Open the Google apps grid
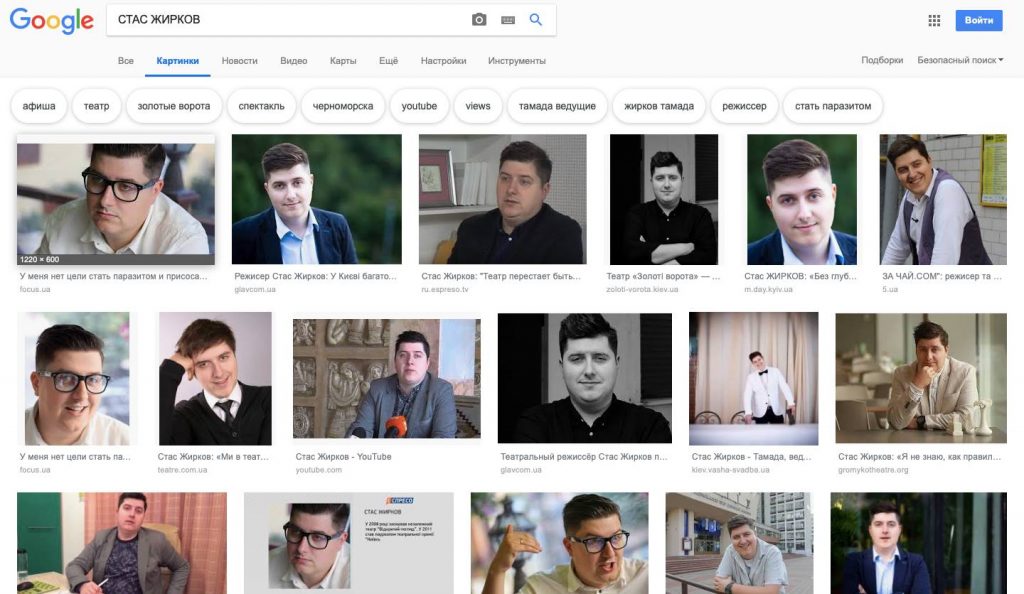The height and width of the screenshot is (594, 1024). 934,20
